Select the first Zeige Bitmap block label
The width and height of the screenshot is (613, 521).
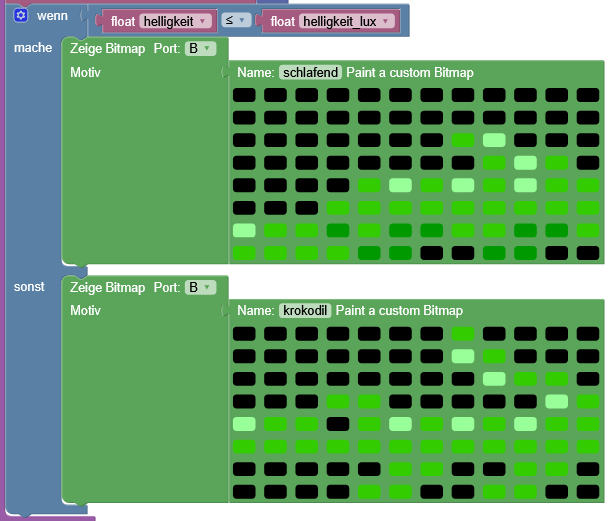[108, 49]
